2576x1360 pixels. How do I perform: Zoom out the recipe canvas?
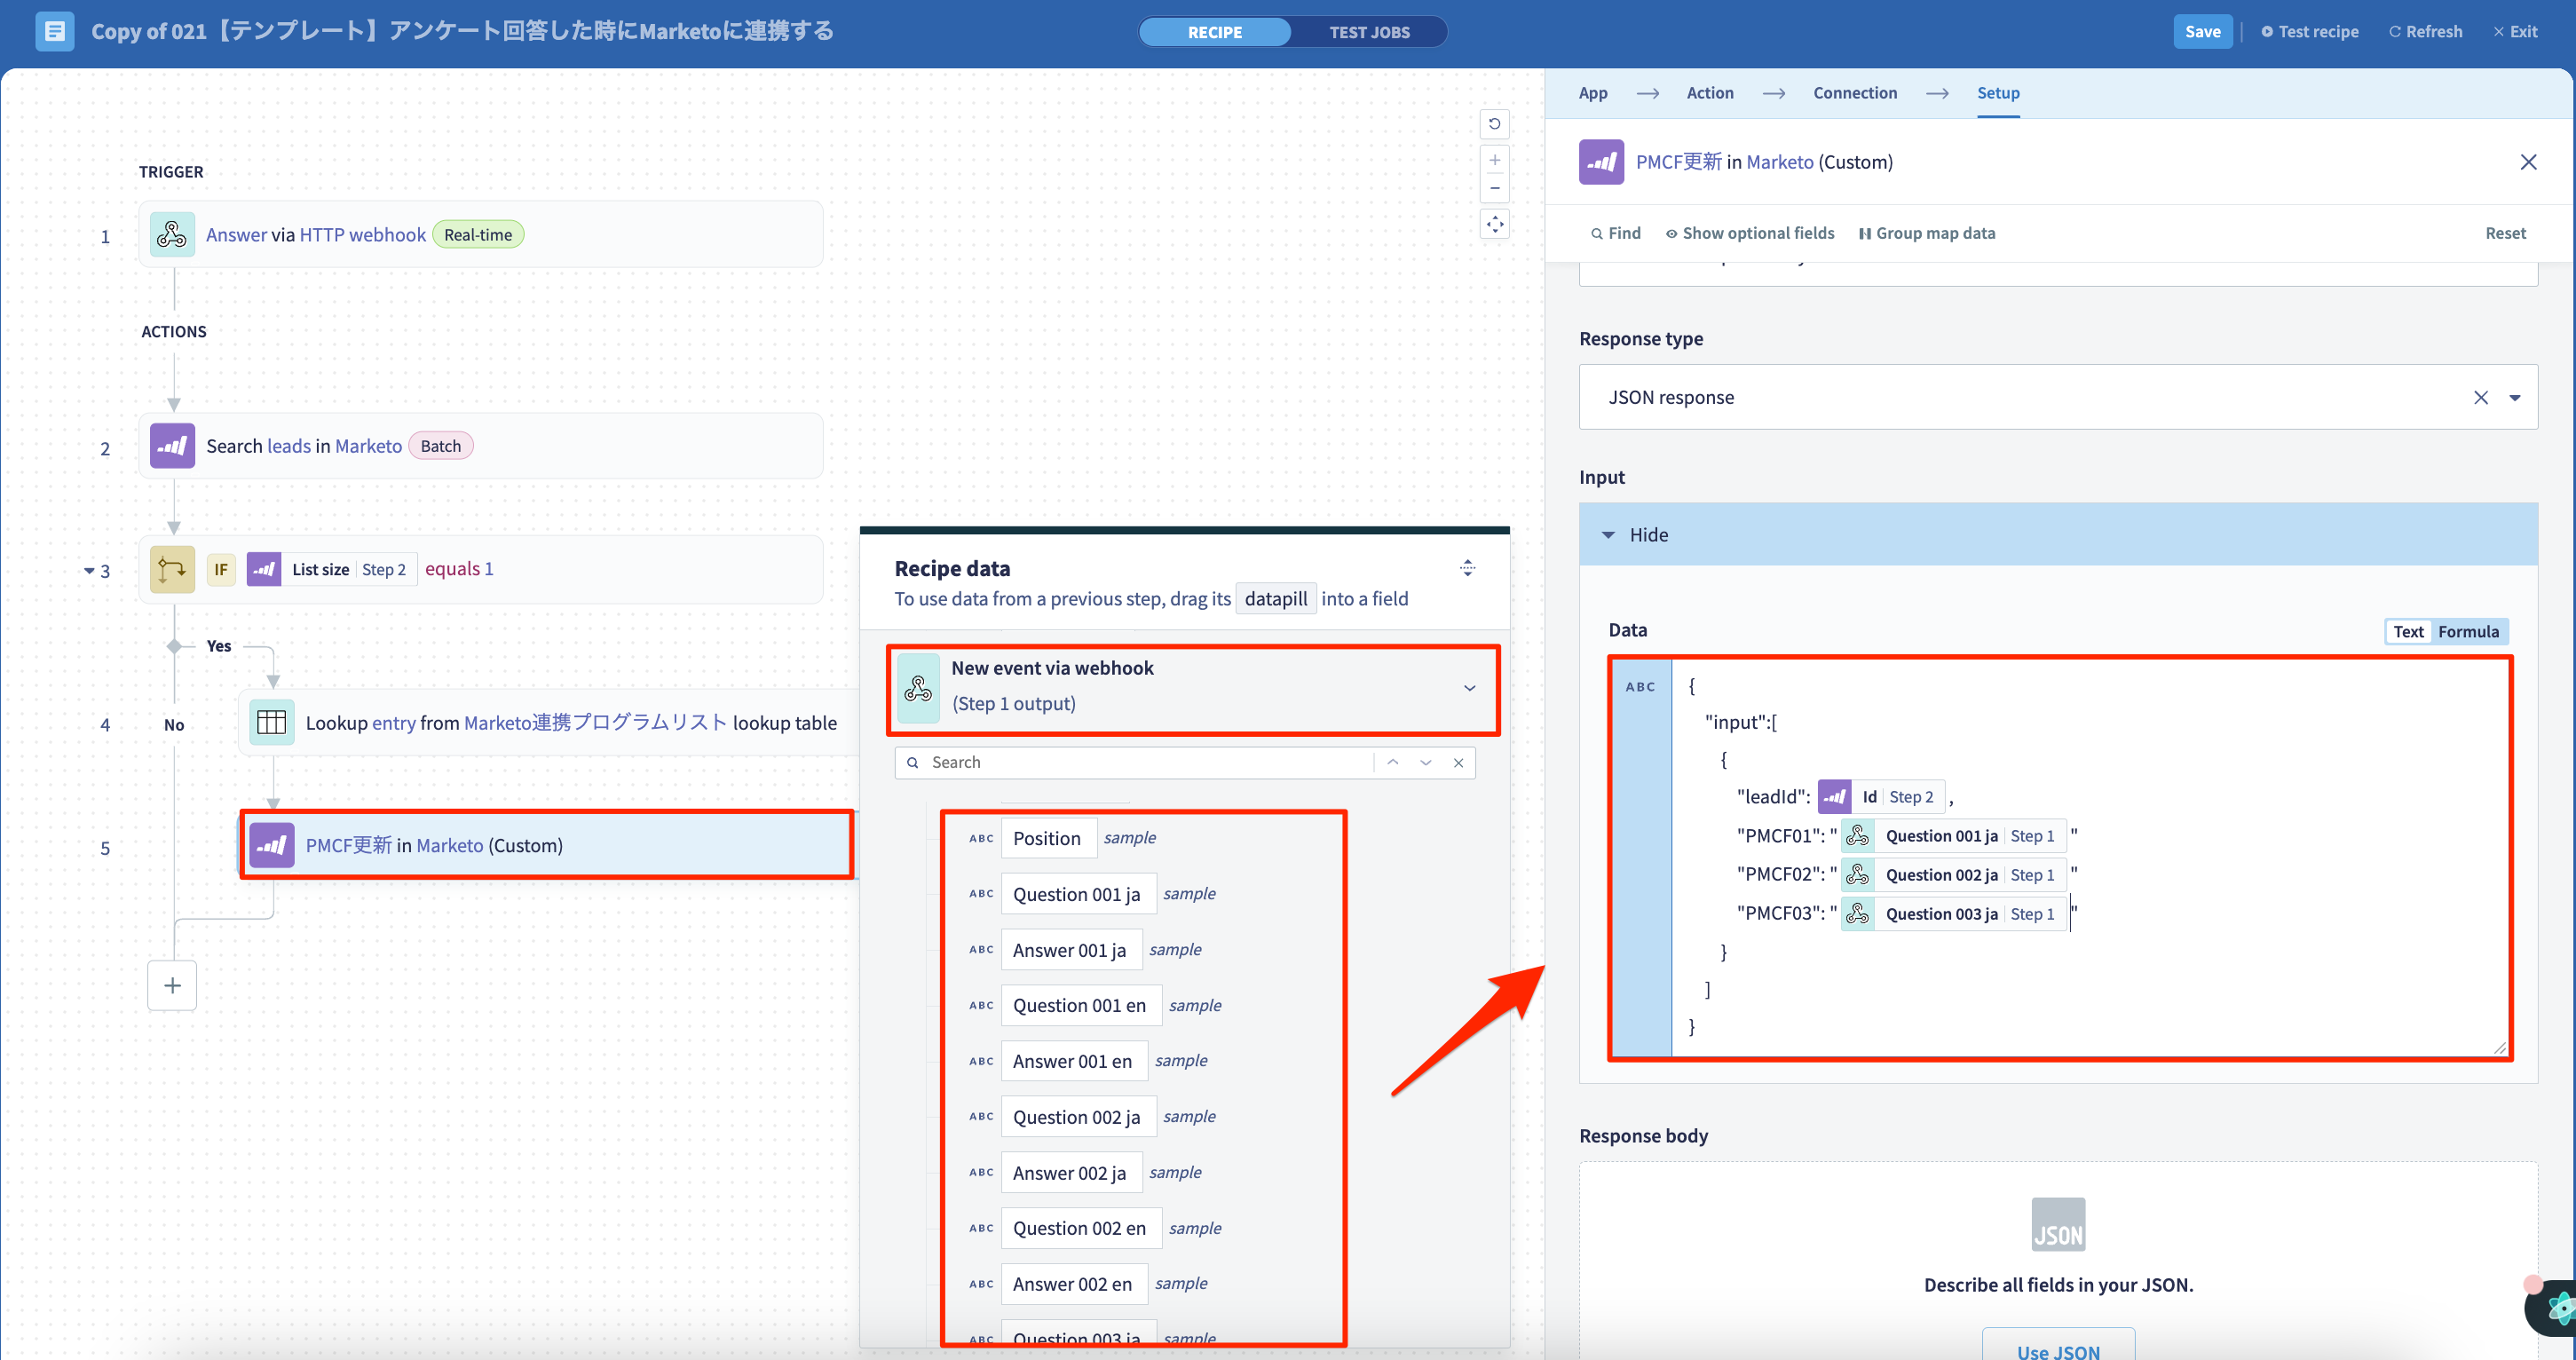[x=1494, y=188]
